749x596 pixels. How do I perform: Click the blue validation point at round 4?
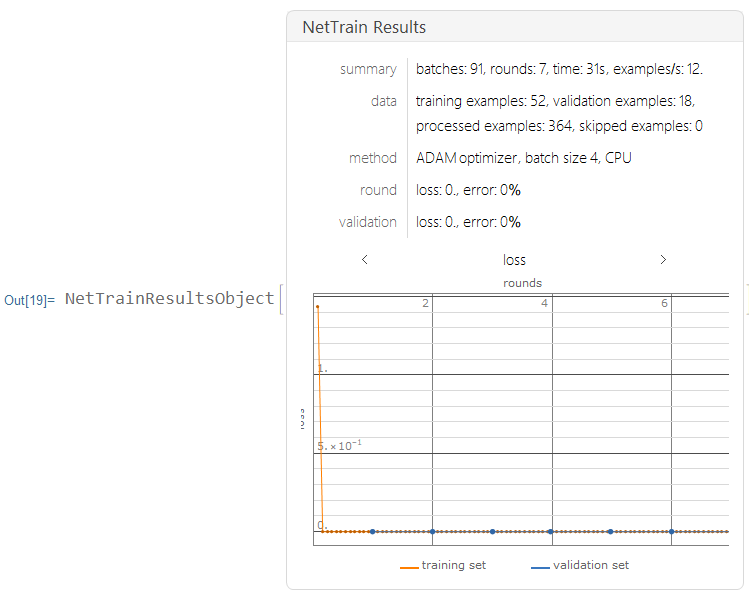coord(551,532)
